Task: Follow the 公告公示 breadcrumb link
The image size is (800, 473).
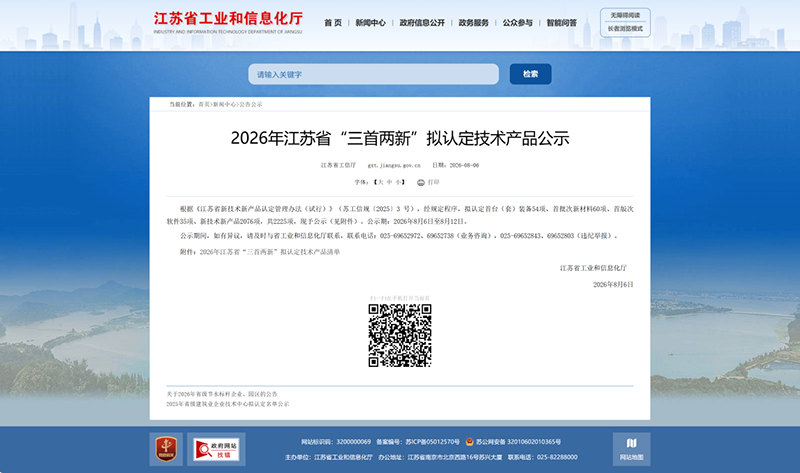Action: (x=251, y=104)
